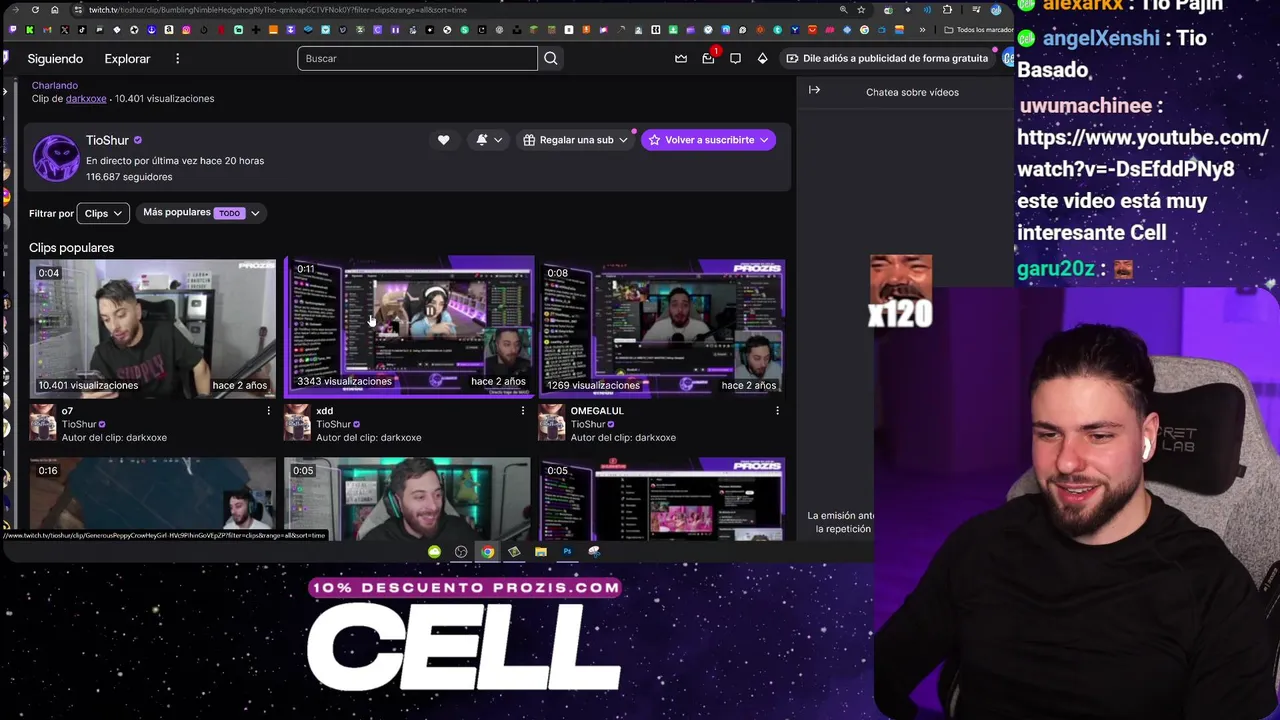The image size is (1280, 720).
Task: Click the darkxoxe clip author link
Action: (x=86, y=98)
